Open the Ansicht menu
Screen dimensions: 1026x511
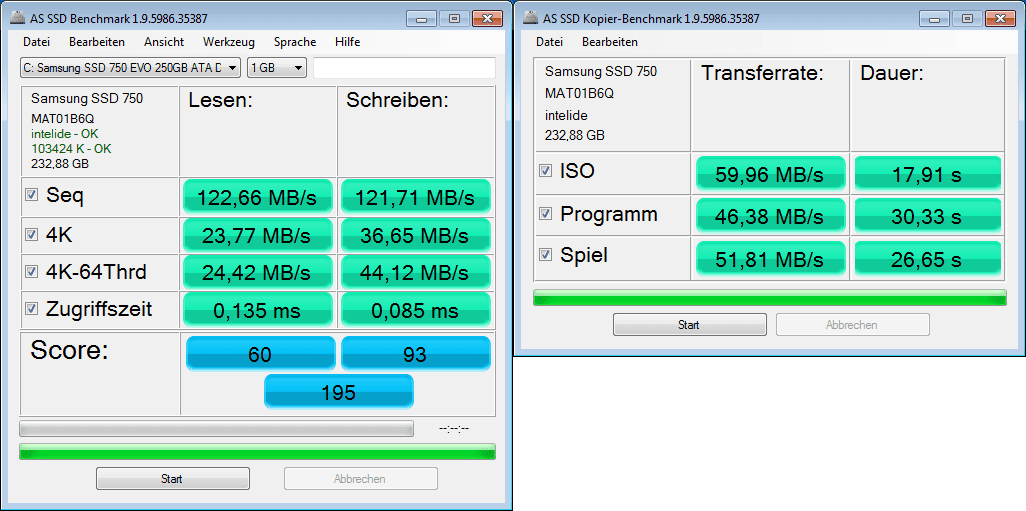[x=164, y=42]
